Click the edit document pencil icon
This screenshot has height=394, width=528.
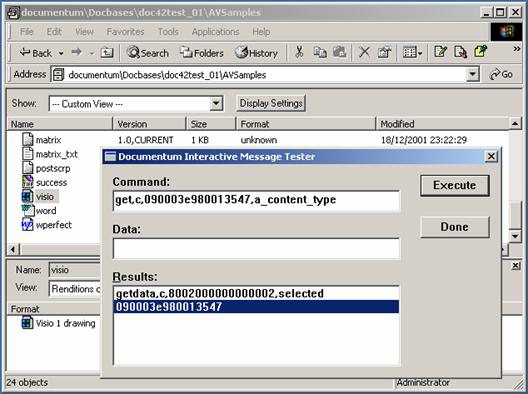[x=440, y=52]
